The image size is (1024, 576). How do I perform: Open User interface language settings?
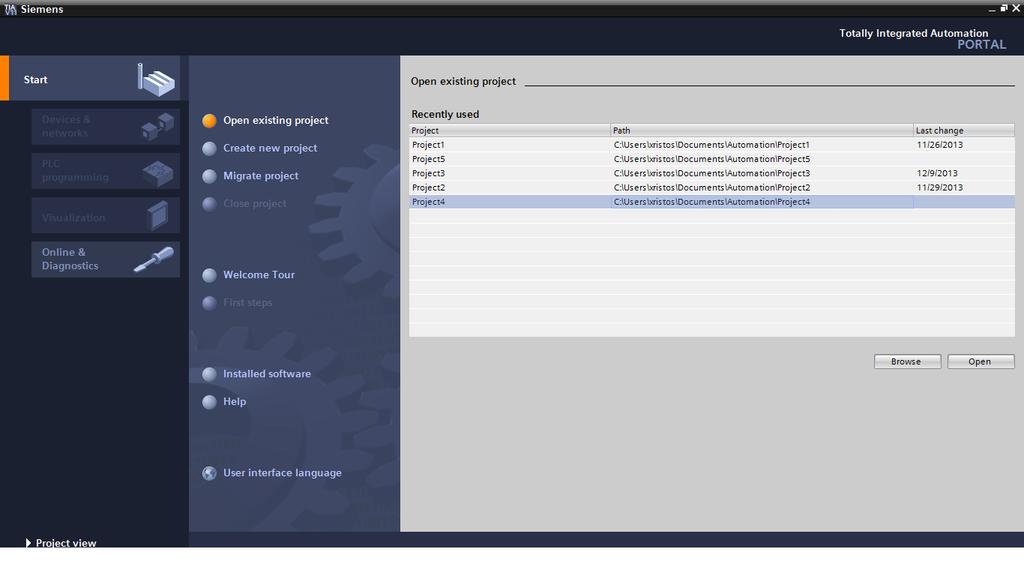pyautogui.click(x=282, y=473)
